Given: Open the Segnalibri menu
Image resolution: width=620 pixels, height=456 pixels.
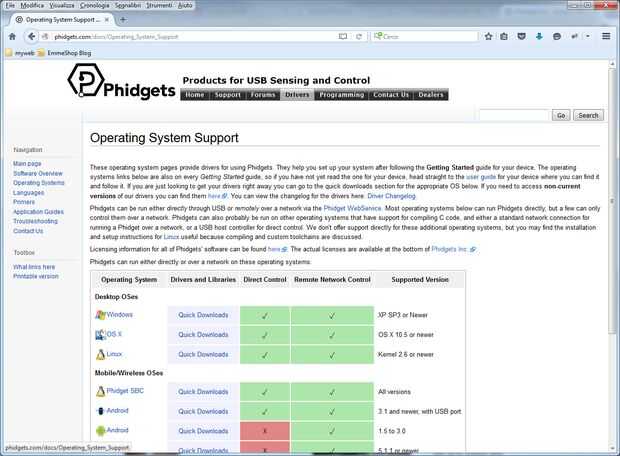Looking at the screenshot, I should pyautogui.click(x=128, y=5).
